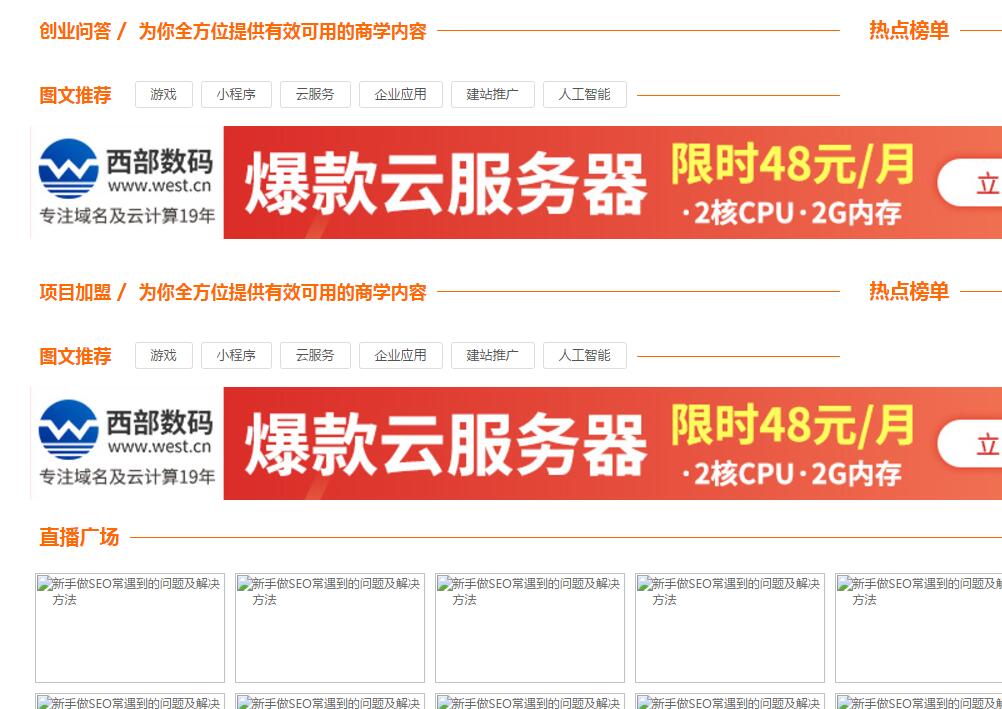Select 游戏 tag under 创业问答 section

coord(164,95)
